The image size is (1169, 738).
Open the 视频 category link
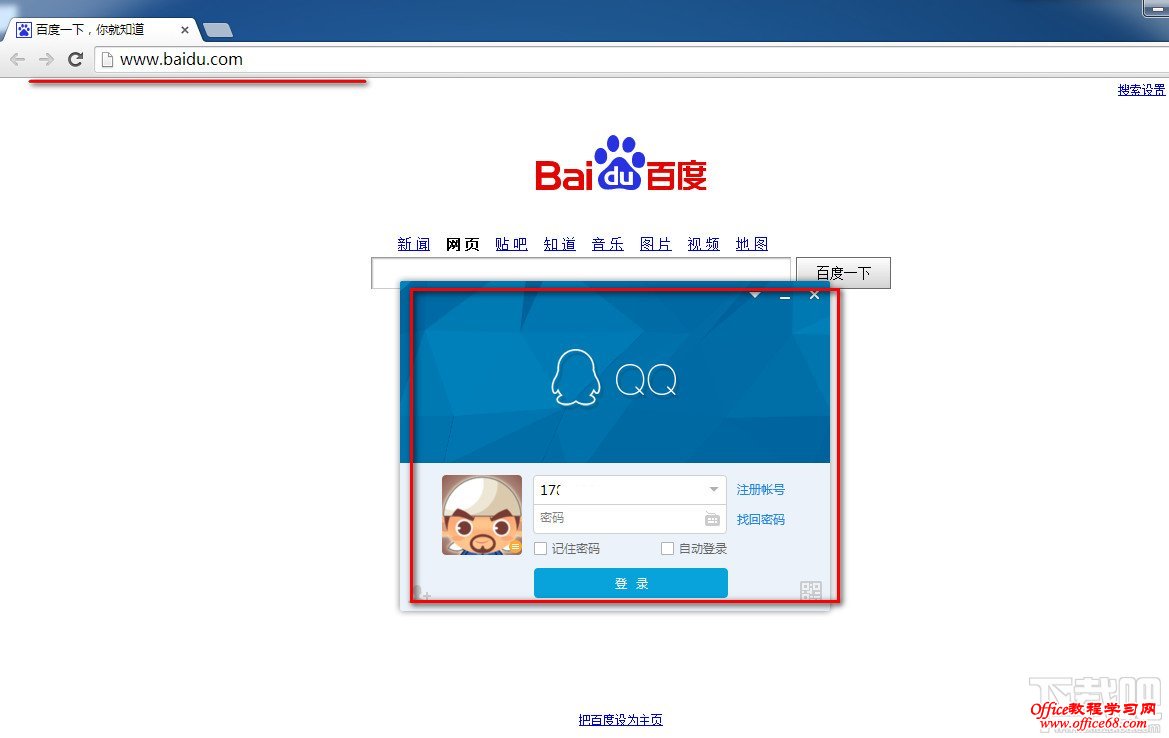pos(704,244)
